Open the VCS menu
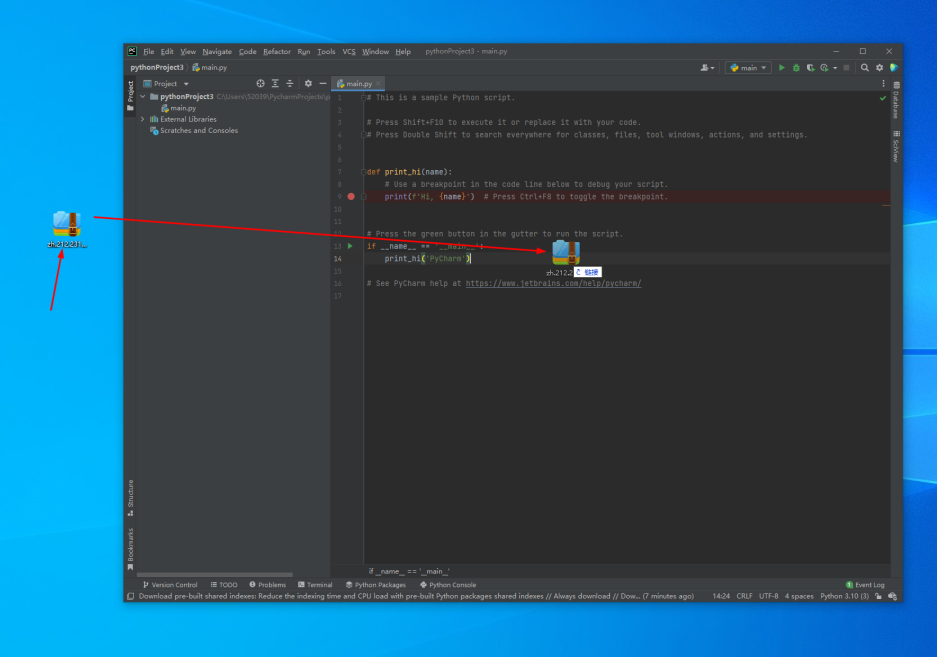937x657 pixels. click(349, 52)
